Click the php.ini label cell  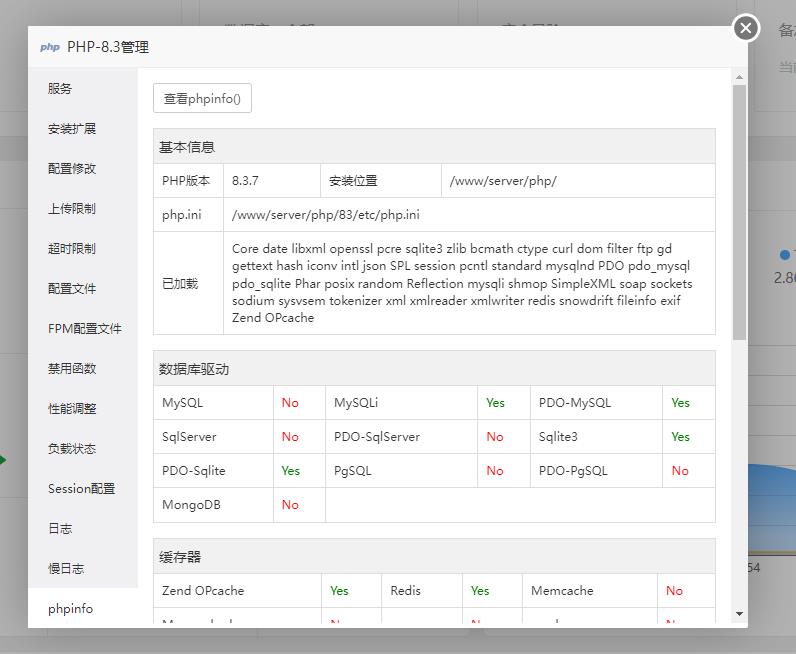(188, 215)
